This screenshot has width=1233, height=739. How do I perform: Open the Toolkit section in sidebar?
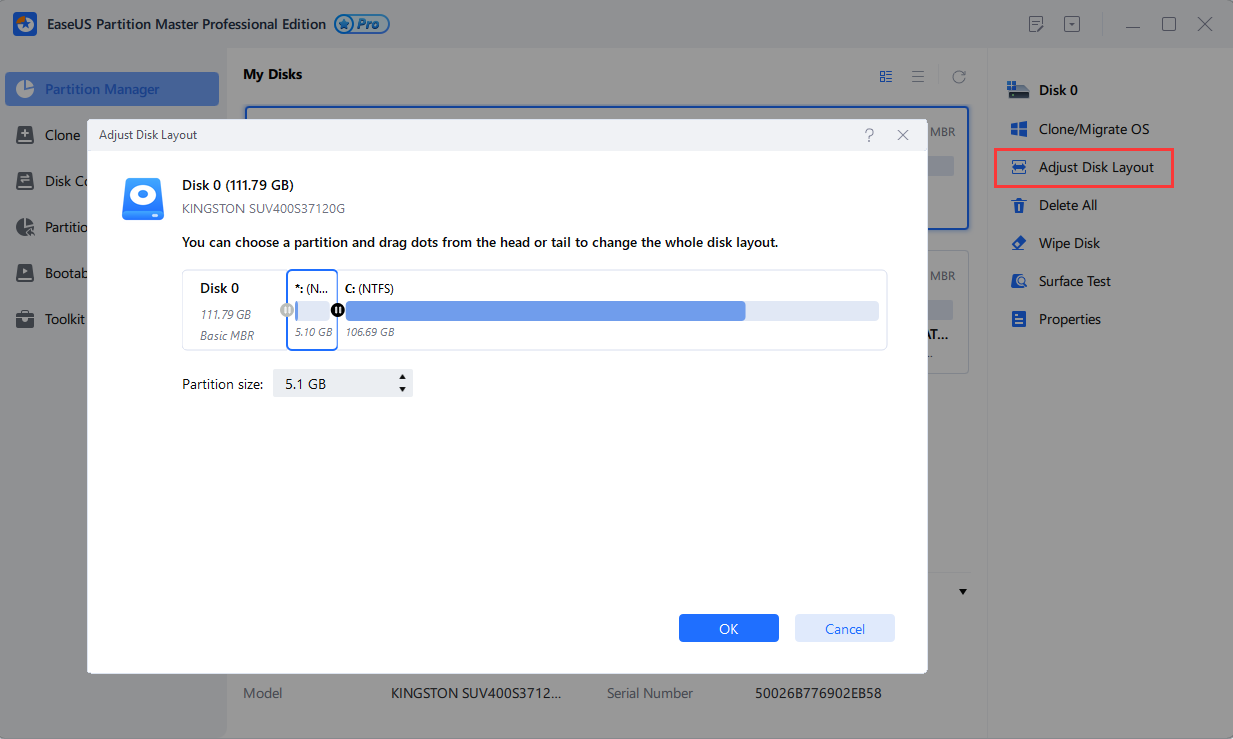27,320
